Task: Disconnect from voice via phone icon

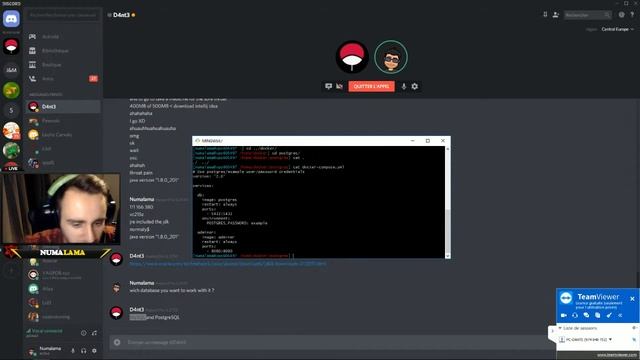Action: point(94,333)
